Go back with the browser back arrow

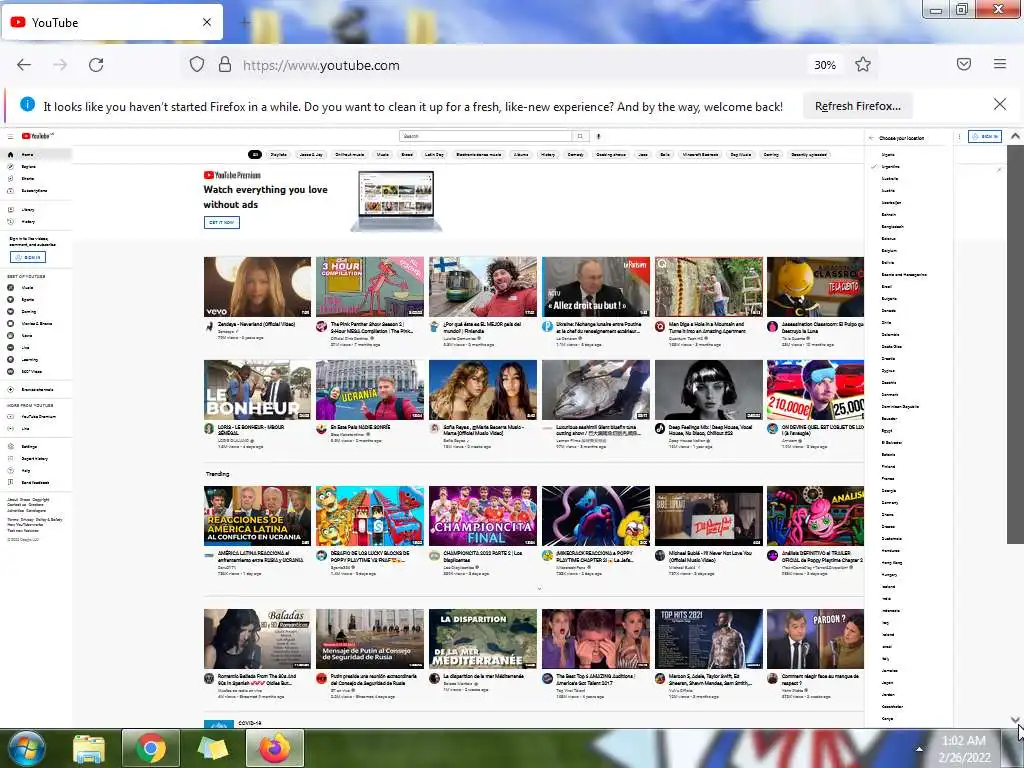pos(24,65)
